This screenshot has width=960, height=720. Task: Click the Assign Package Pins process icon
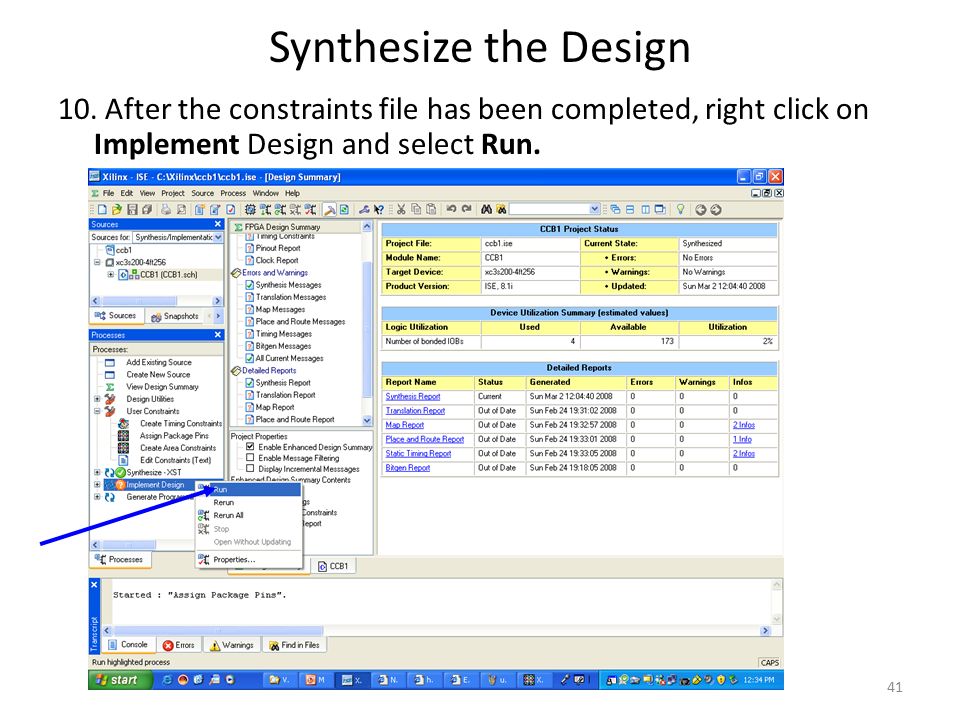[124, 436]
